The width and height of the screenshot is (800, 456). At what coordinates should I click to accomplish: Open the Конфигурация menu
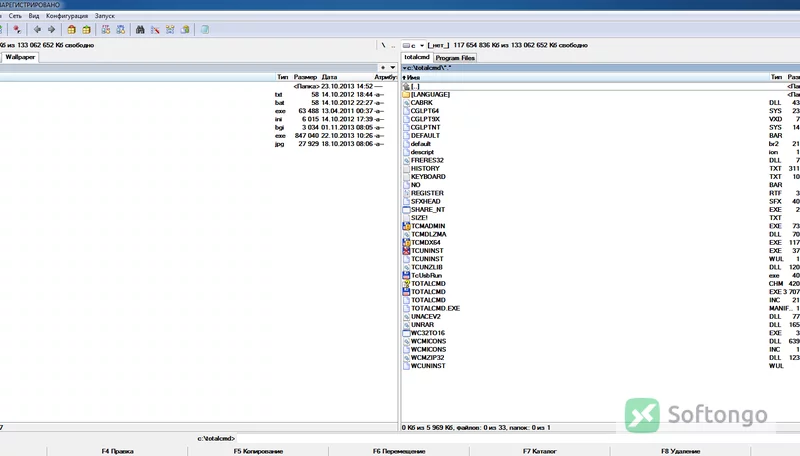tap(67, 16)
